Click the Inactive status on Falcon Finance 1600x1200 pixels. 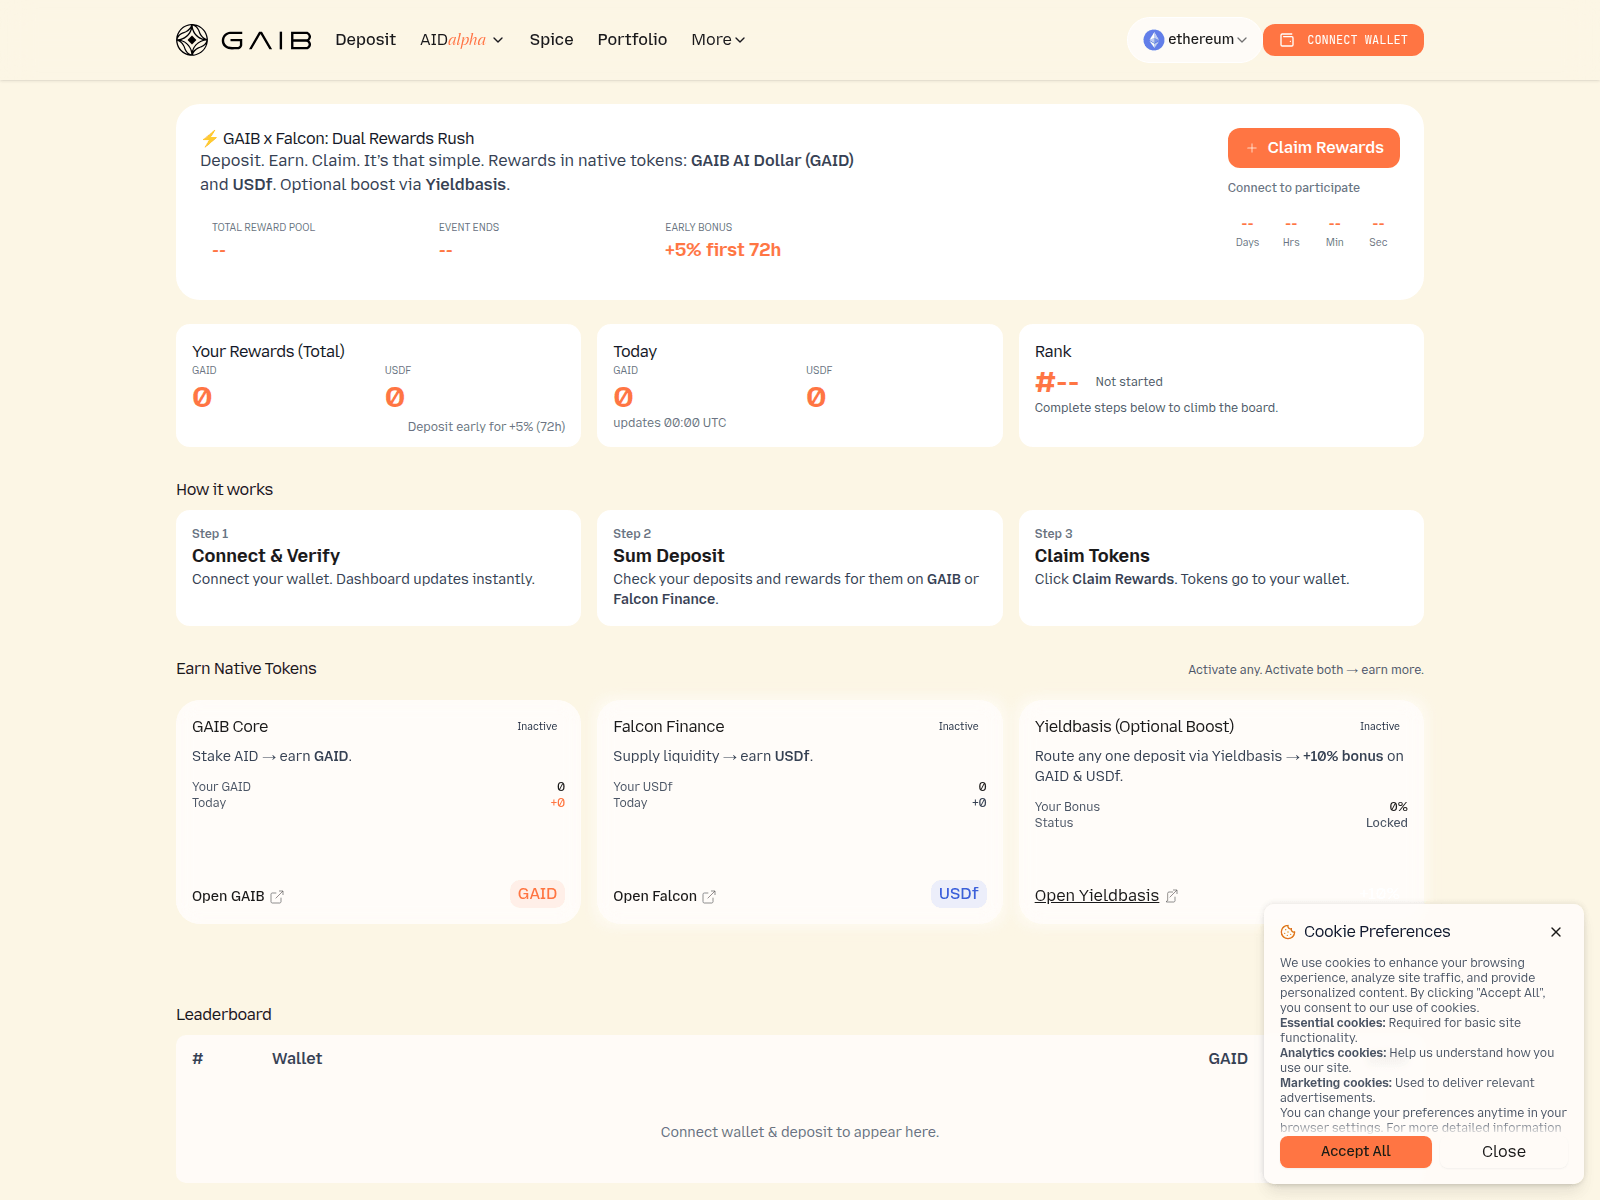click(958, 727)
